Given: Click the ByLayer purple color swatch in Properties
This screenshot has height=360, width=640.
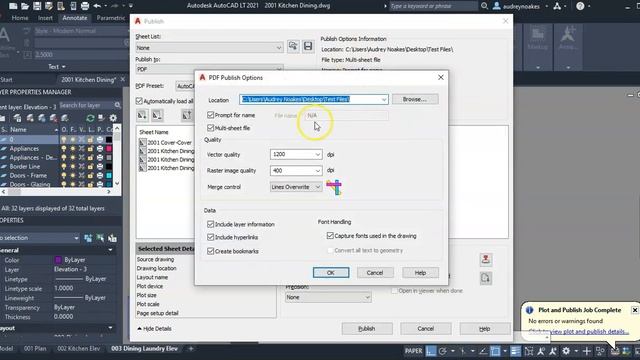Looking at the screenshot, I should (x=58, y=260).
